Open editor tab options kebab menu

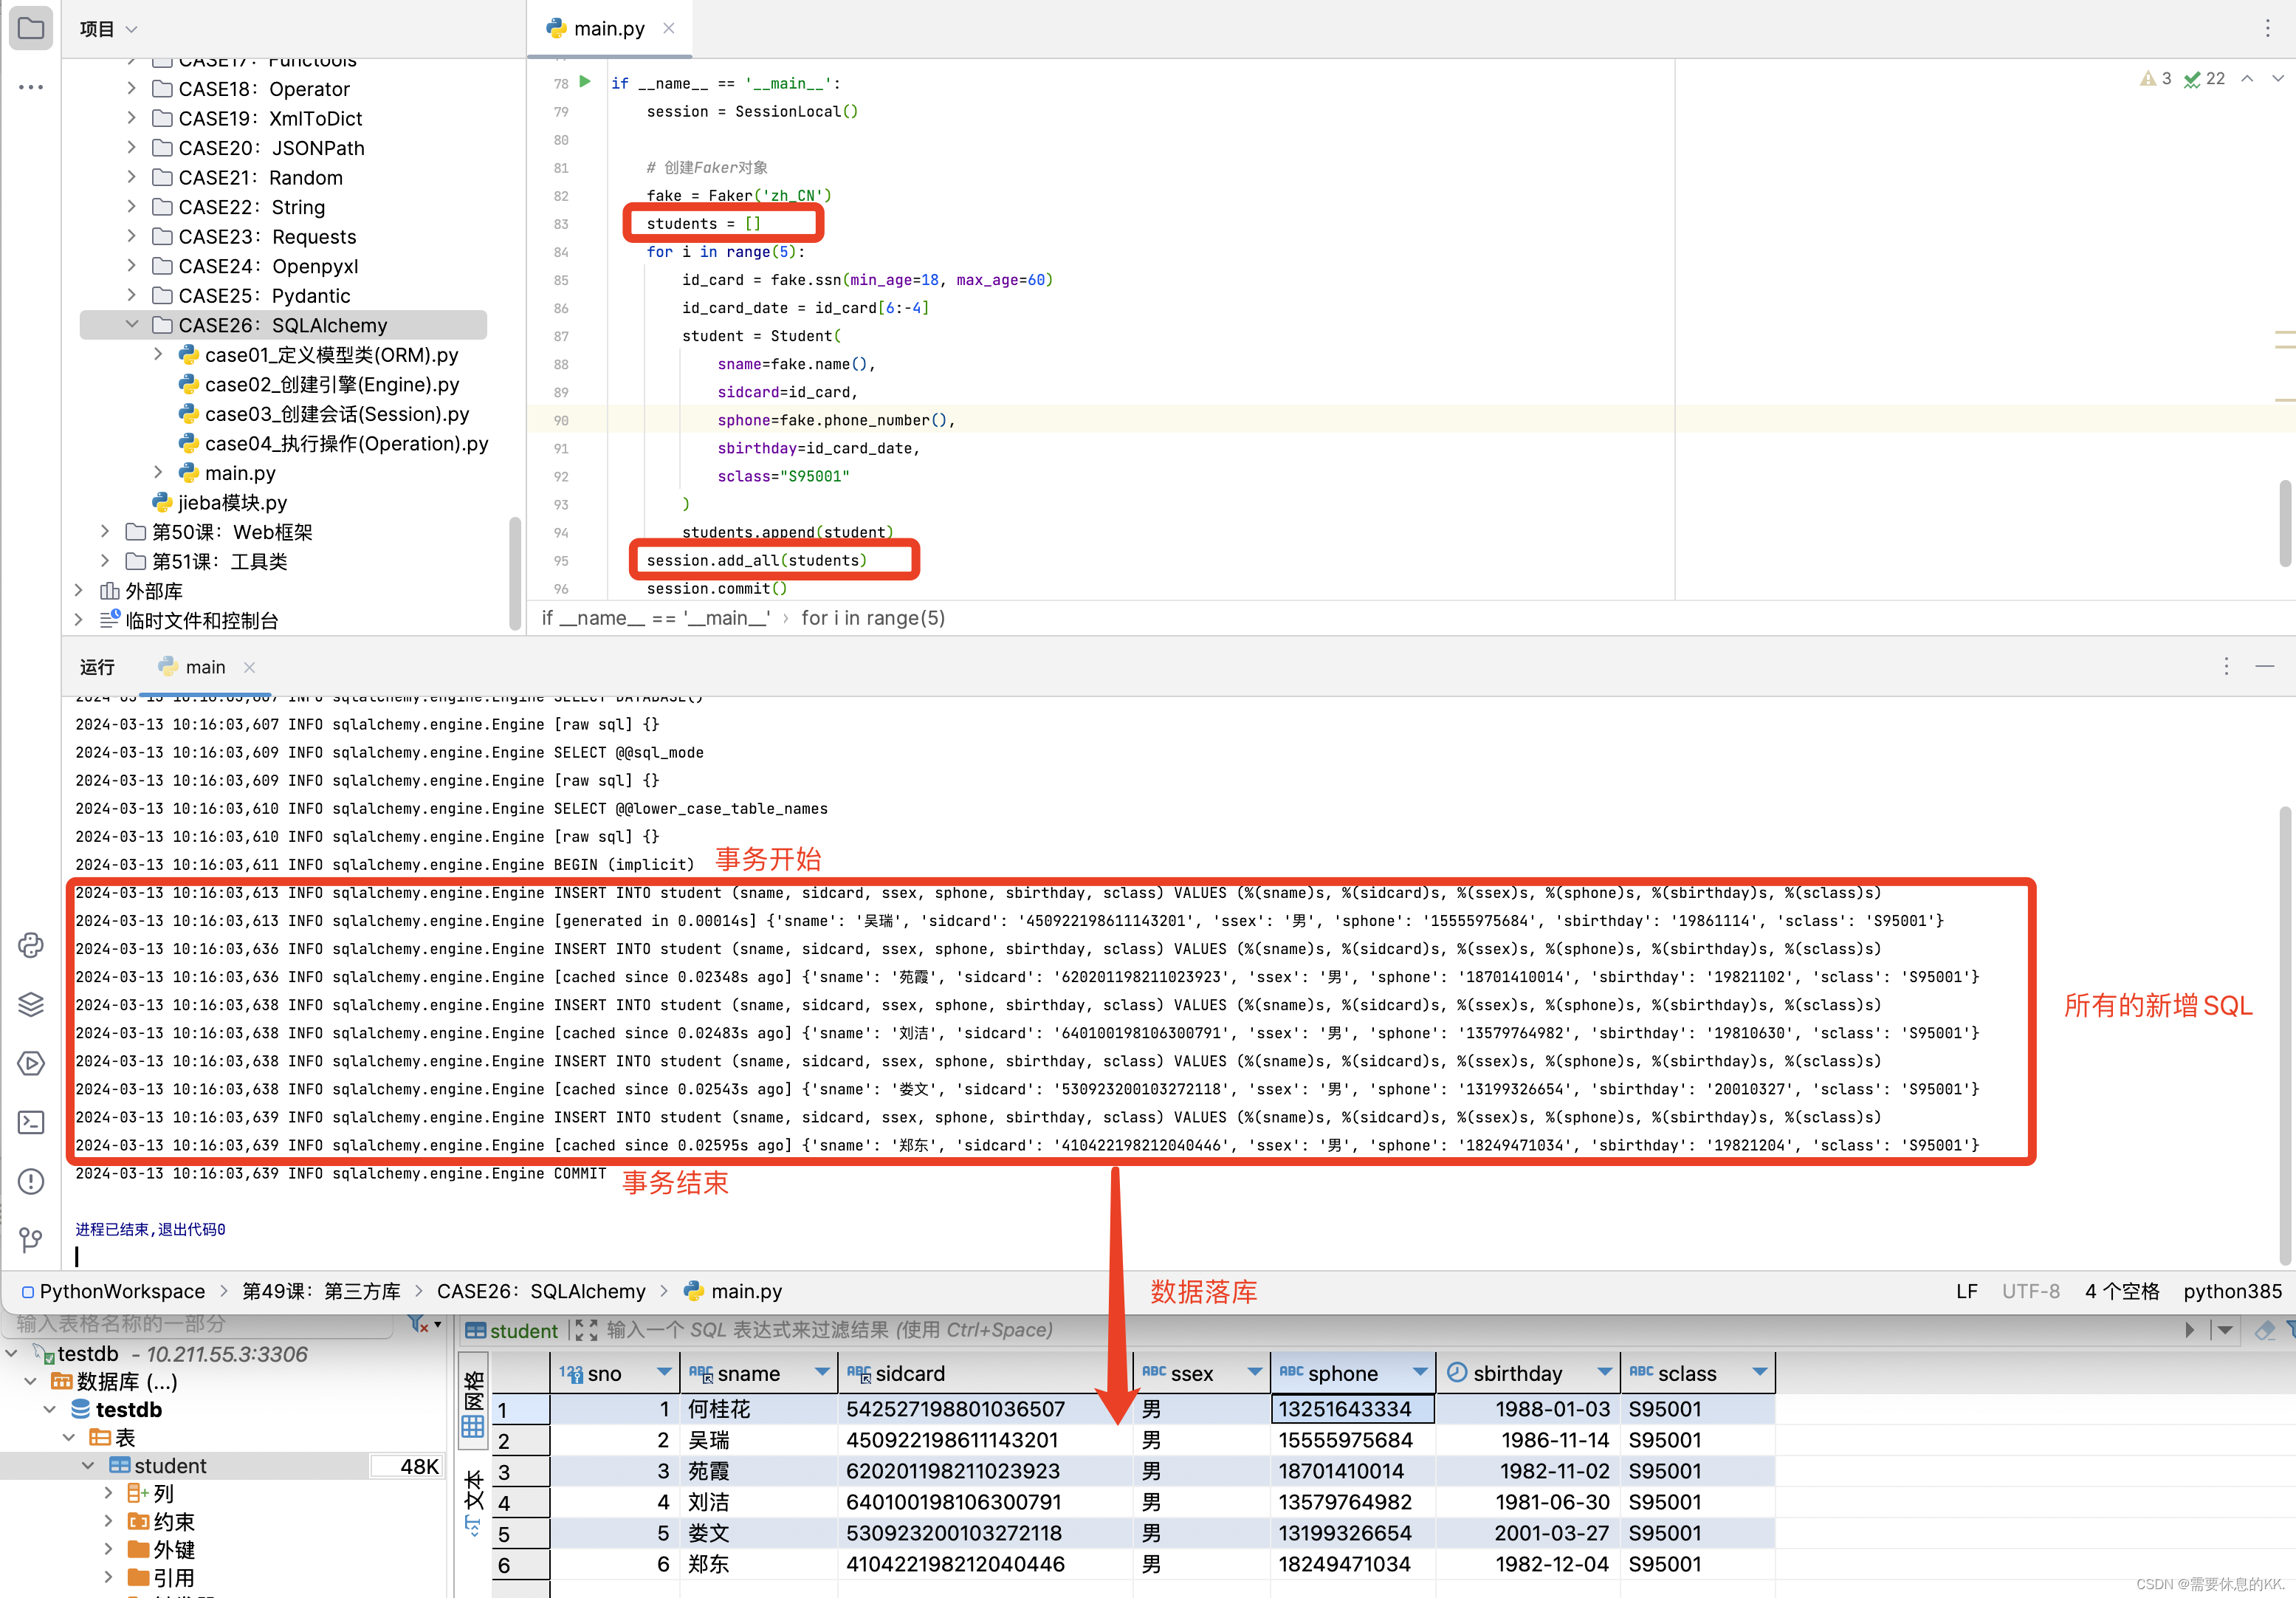pos(2267,28)
